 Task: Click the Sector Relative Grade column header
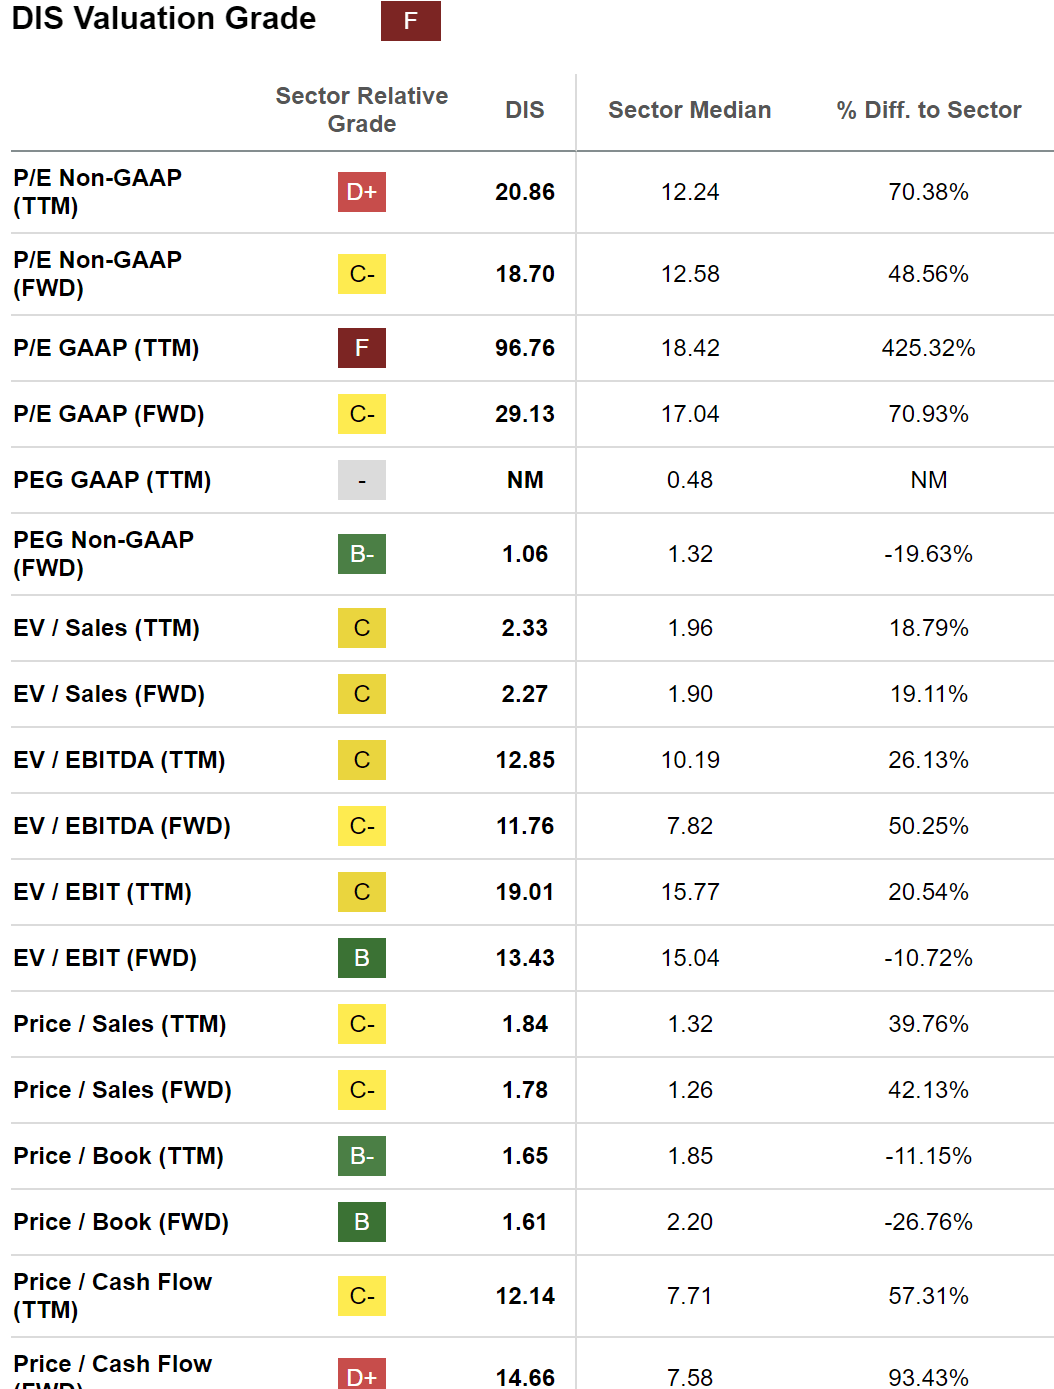point(361,110)
